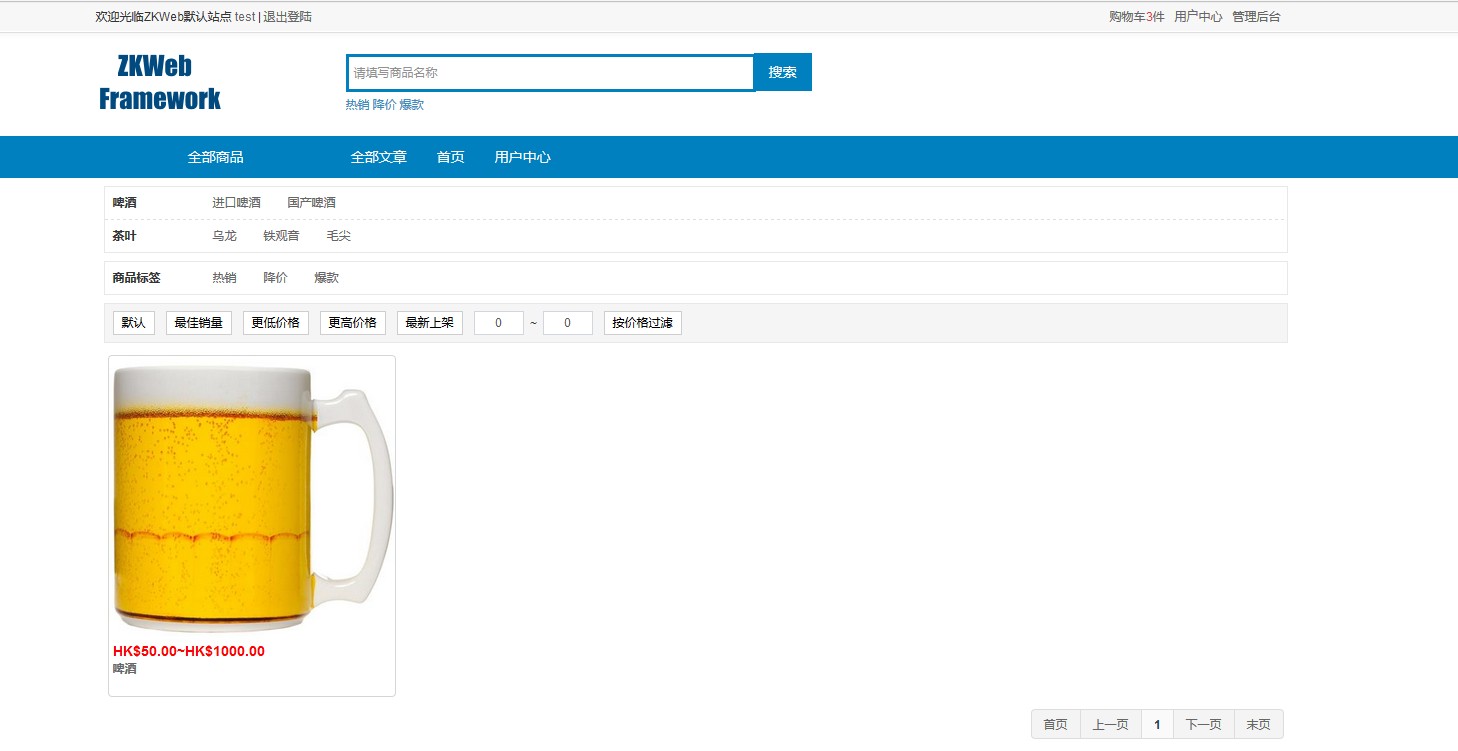Select page 1 in pagination

point(1157,724)
